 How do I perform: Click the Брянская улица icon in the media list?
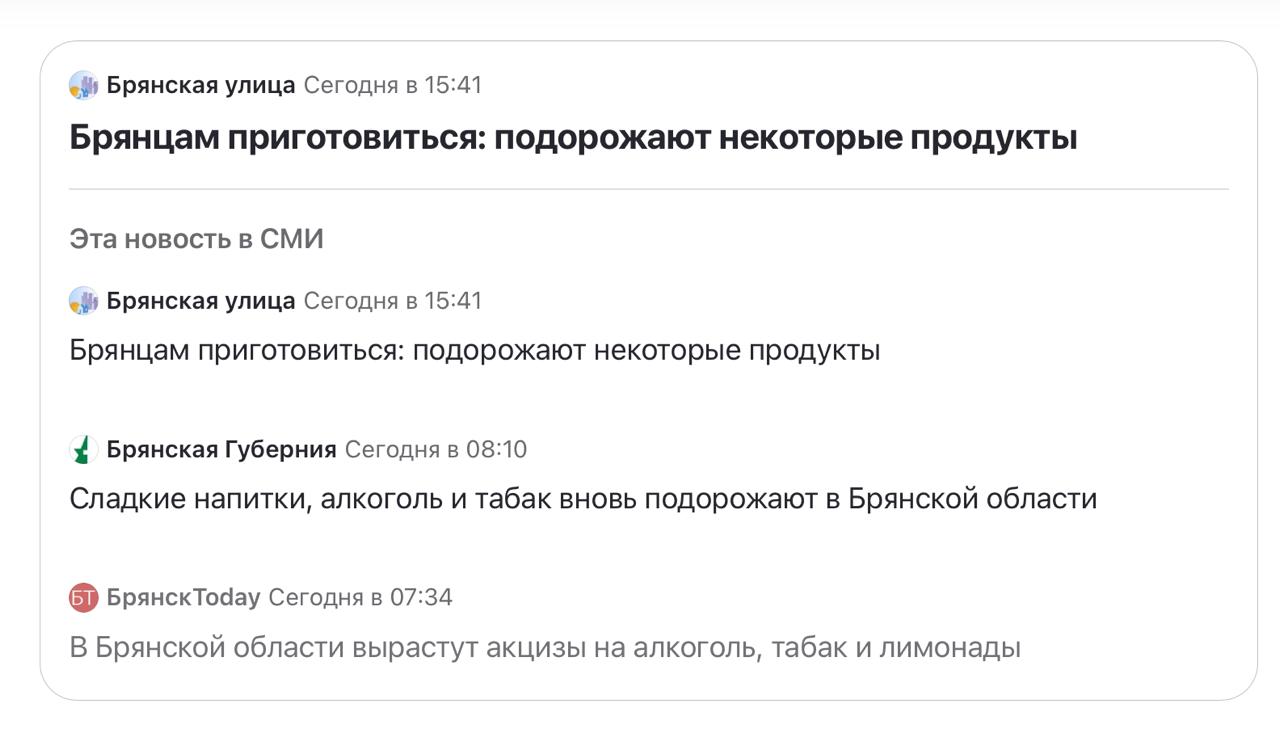coord(83,301)
